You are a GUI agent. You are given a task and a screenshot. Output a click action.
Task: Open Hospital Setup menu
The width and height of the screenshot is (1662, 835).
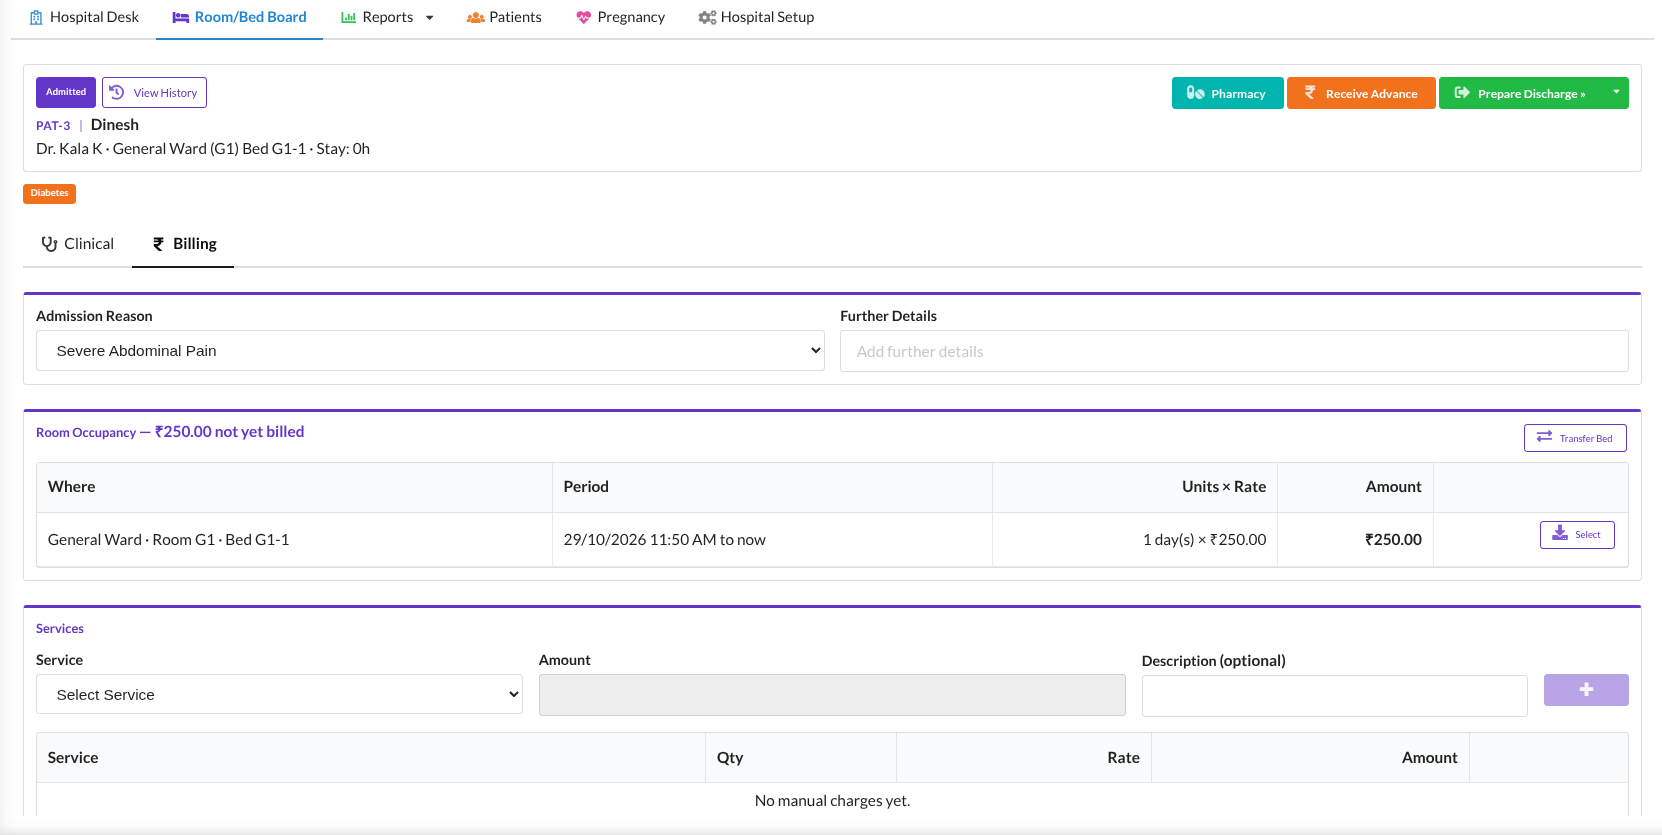pyautogui.click(x=756, y=18)
